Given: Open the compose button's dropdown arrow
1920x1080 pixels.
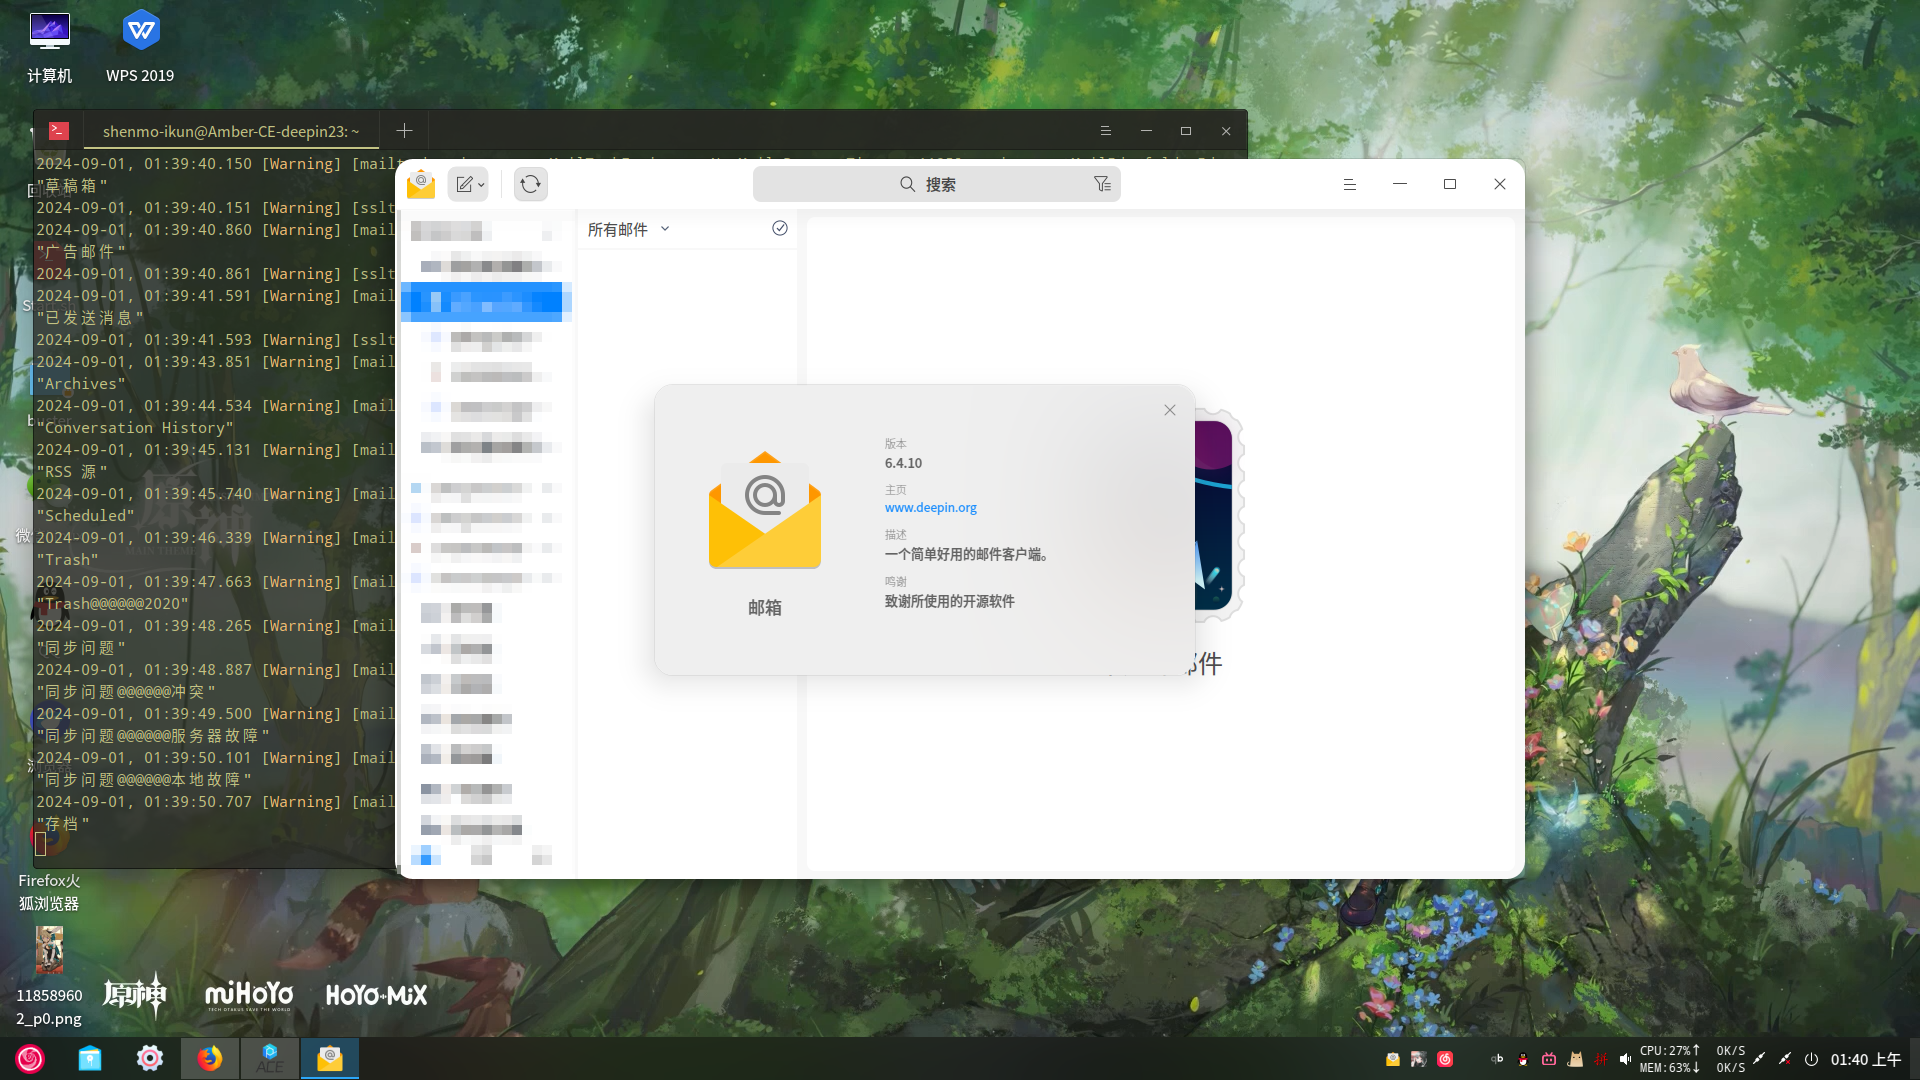Looking at the screenshot, I should pyautogui.click(x=481, y=185).
